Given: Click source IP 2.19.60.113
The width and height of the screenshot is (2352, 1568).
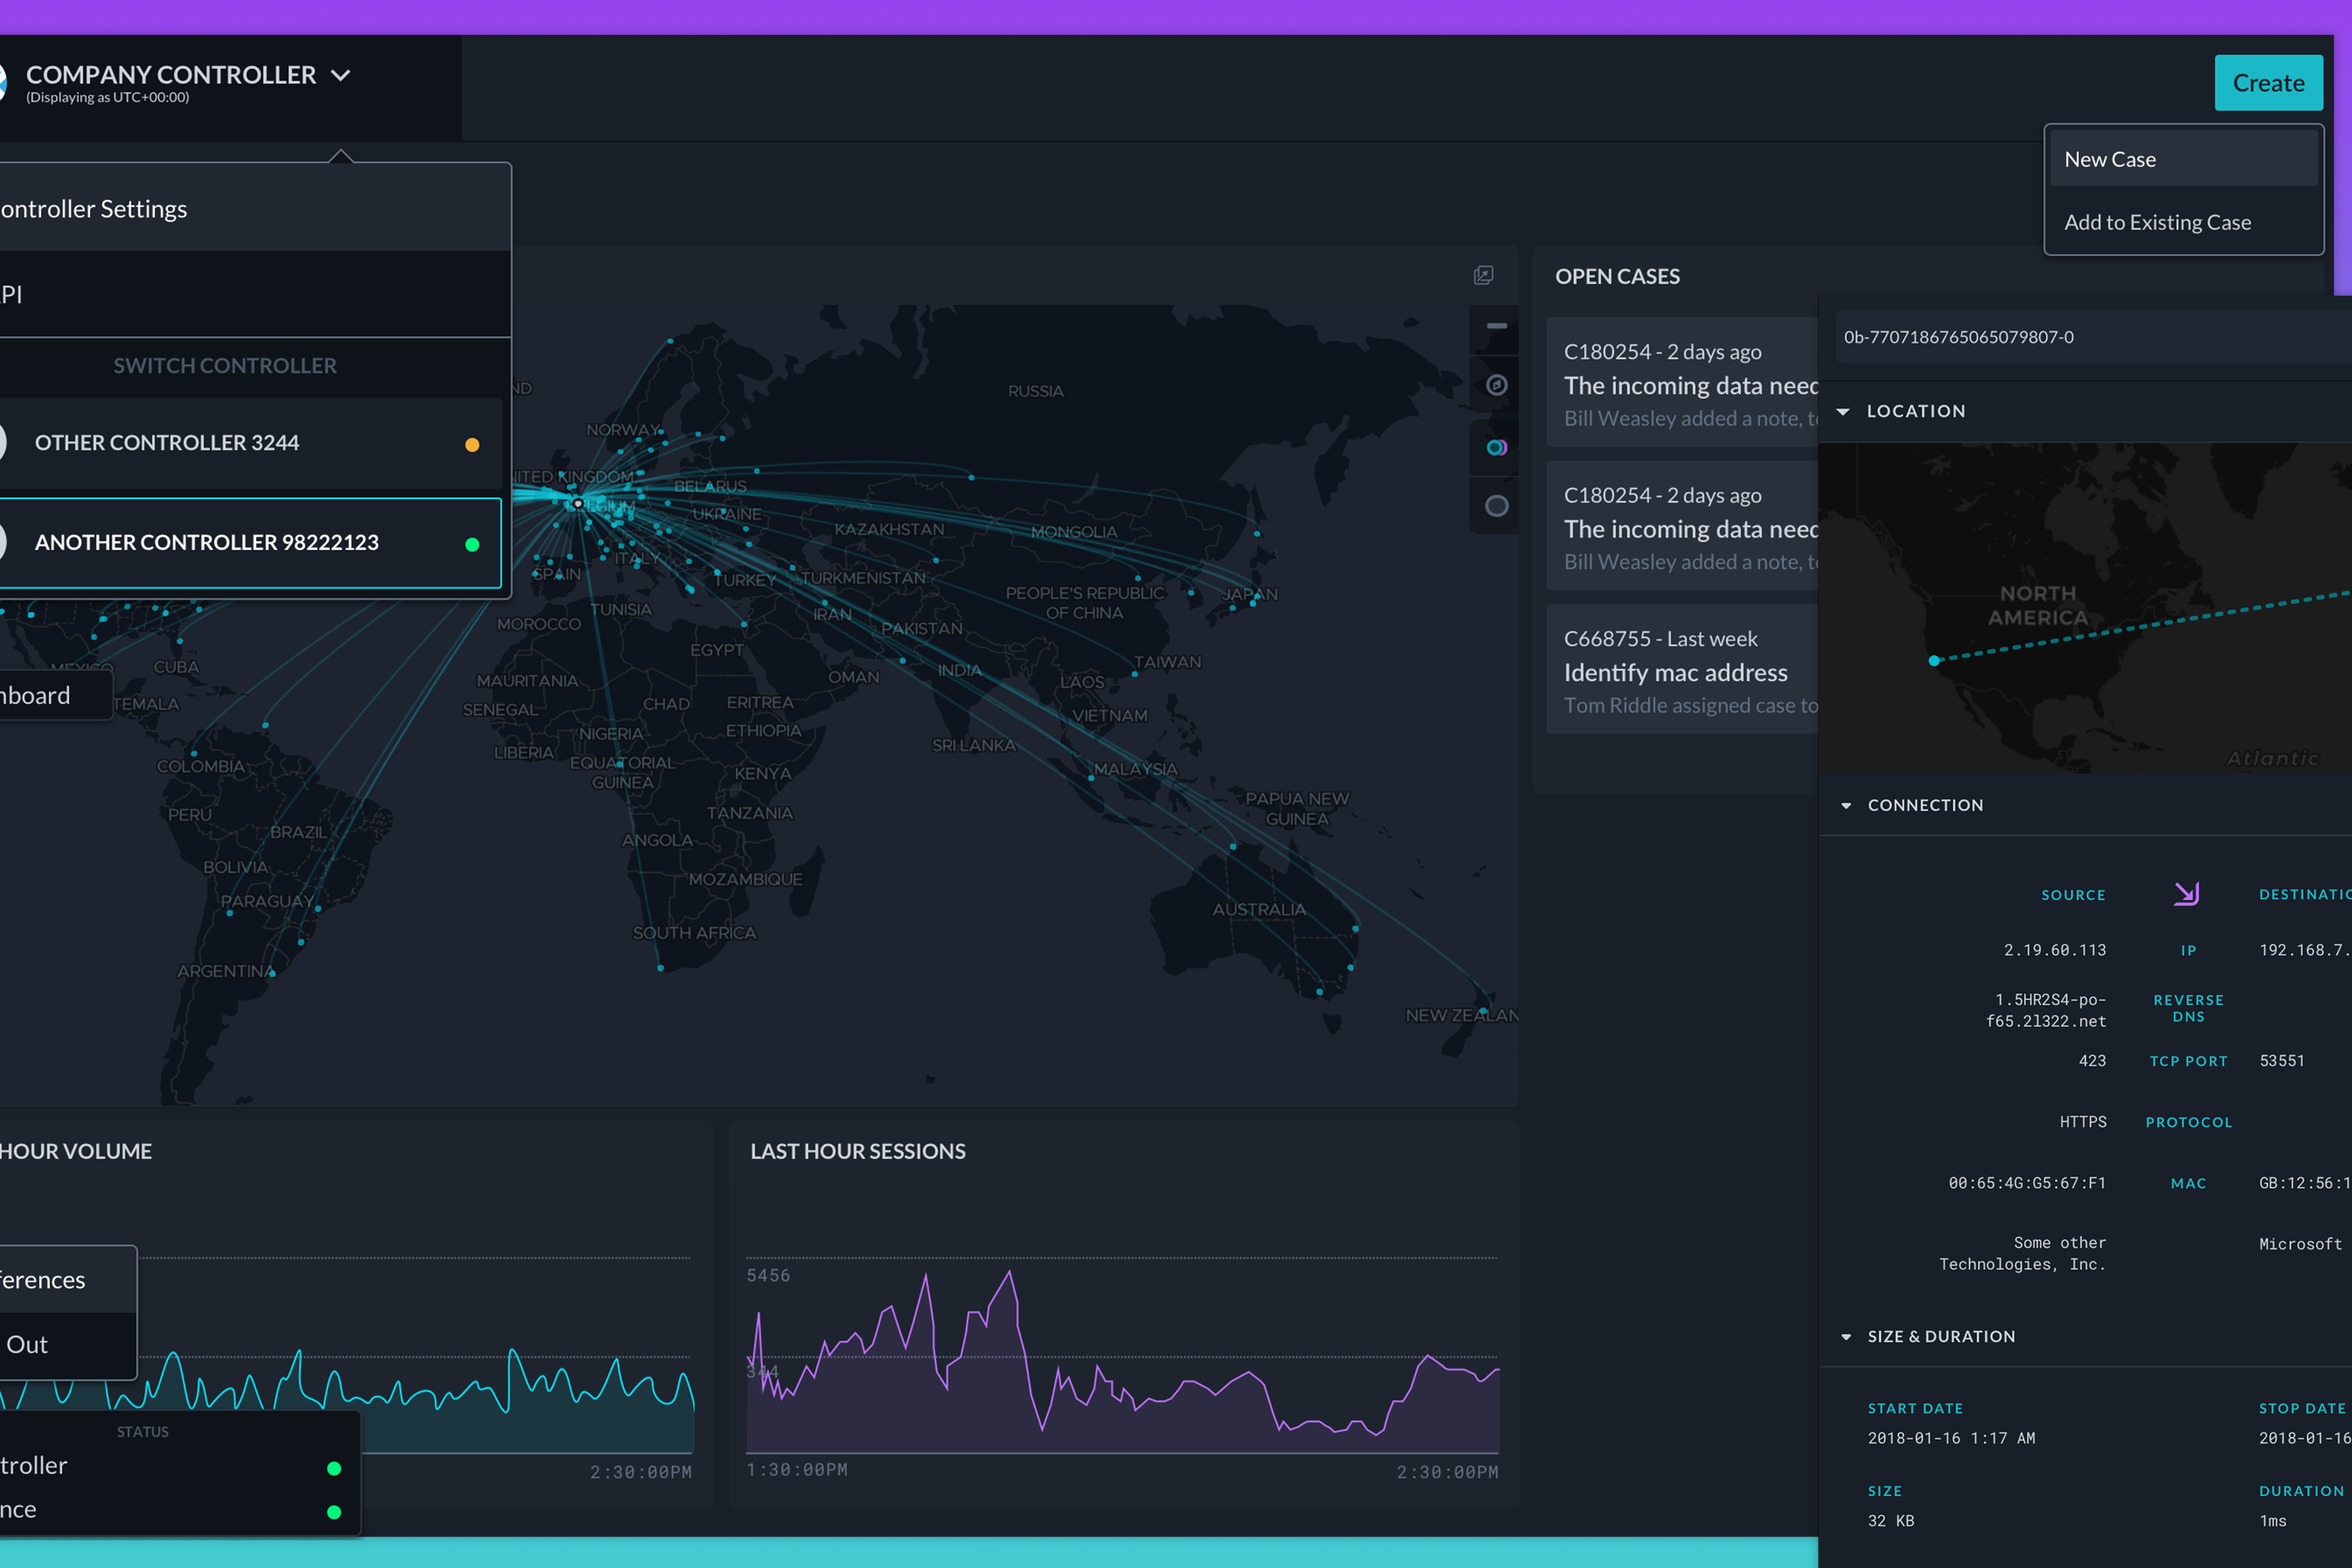Looking at the screenshot, I should [x=2054, y=950].
